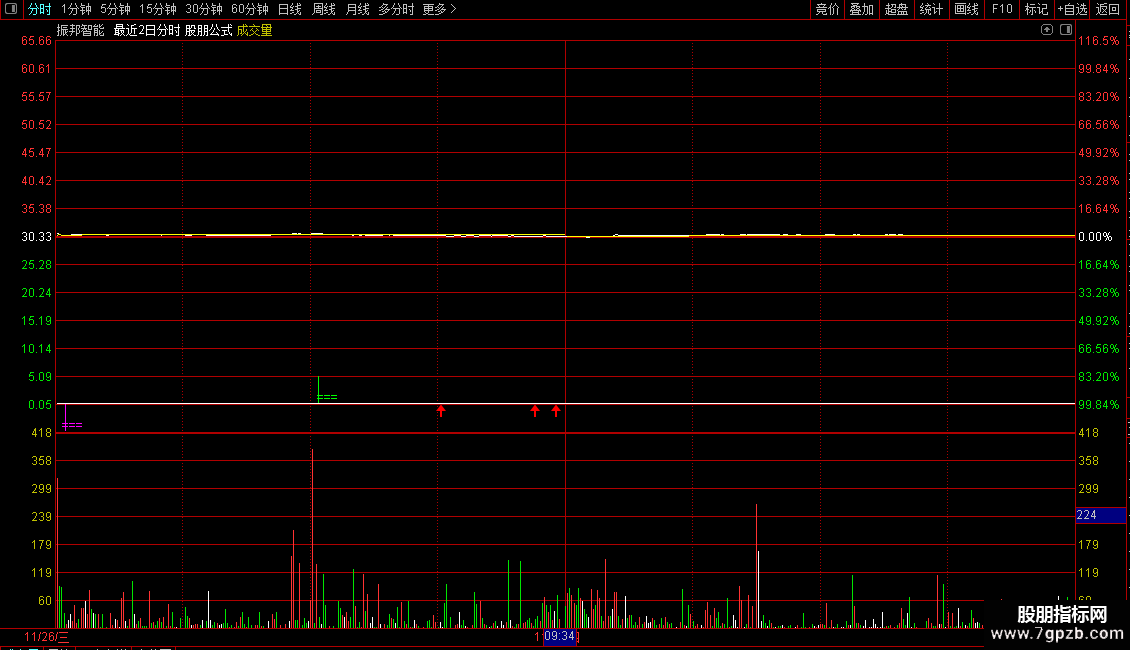The width and height of the screenshot is (1130, 650).
Task: Click the 股朋公式 indicator label
Action: pyautogui.click(x=208, y=30)
